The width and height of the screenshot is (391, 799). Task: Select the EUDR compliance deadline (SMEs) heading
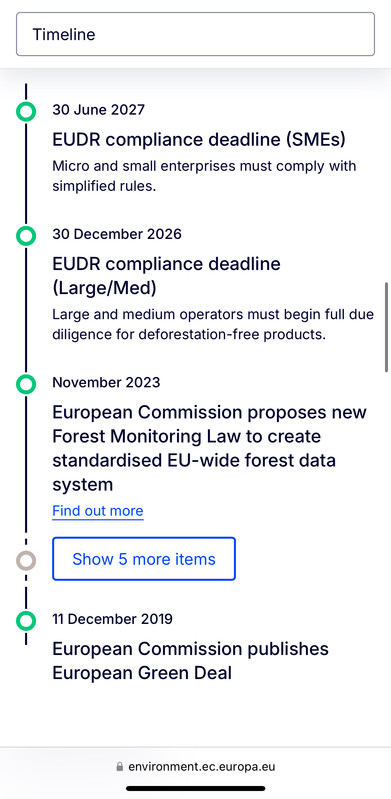tap(199, 139)
